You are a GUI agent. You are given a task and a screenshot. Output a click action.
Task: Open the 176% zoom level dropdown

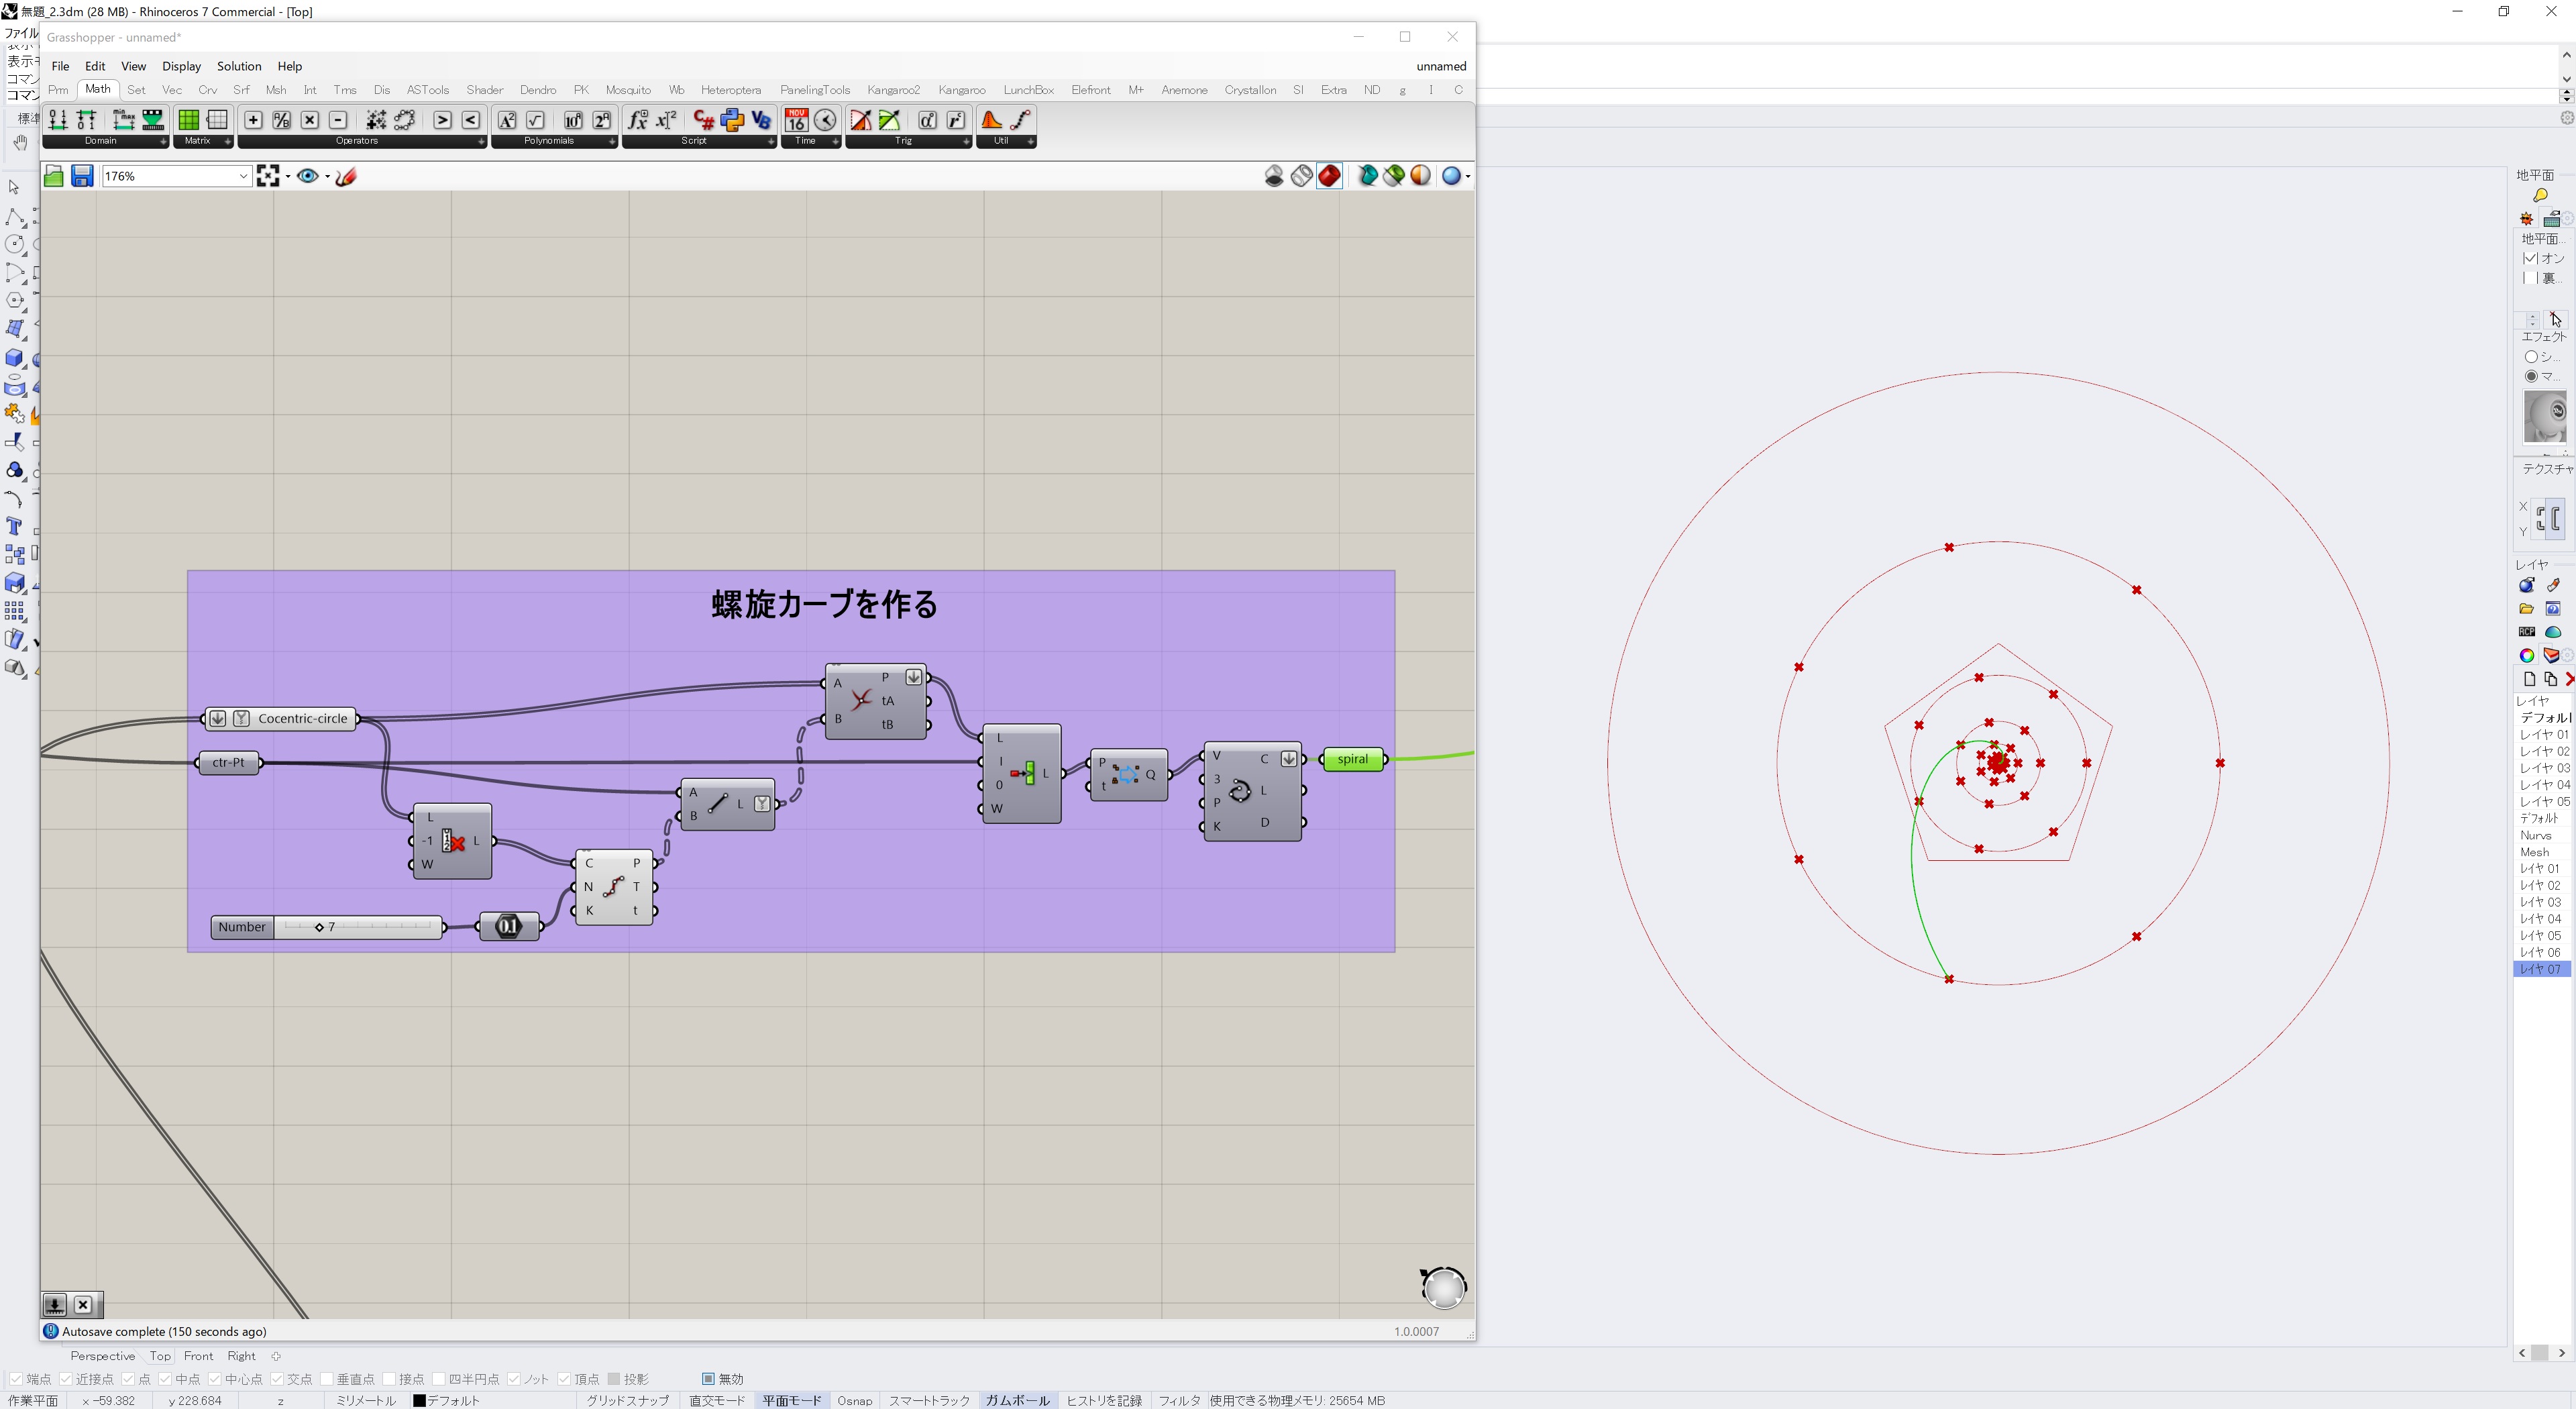click(x=242, y=176)
